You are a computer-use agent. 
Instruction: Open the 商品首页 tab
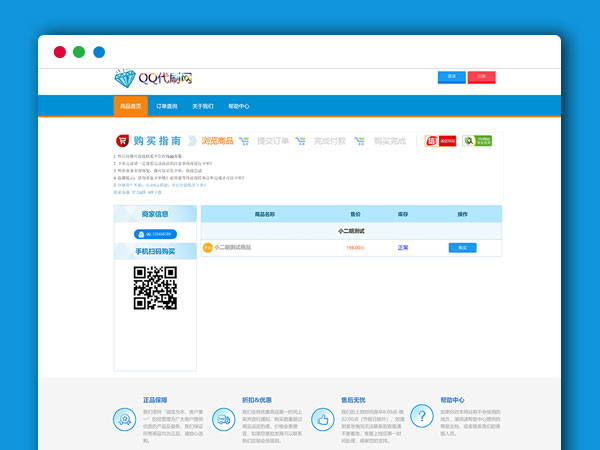tap(130, 106)
